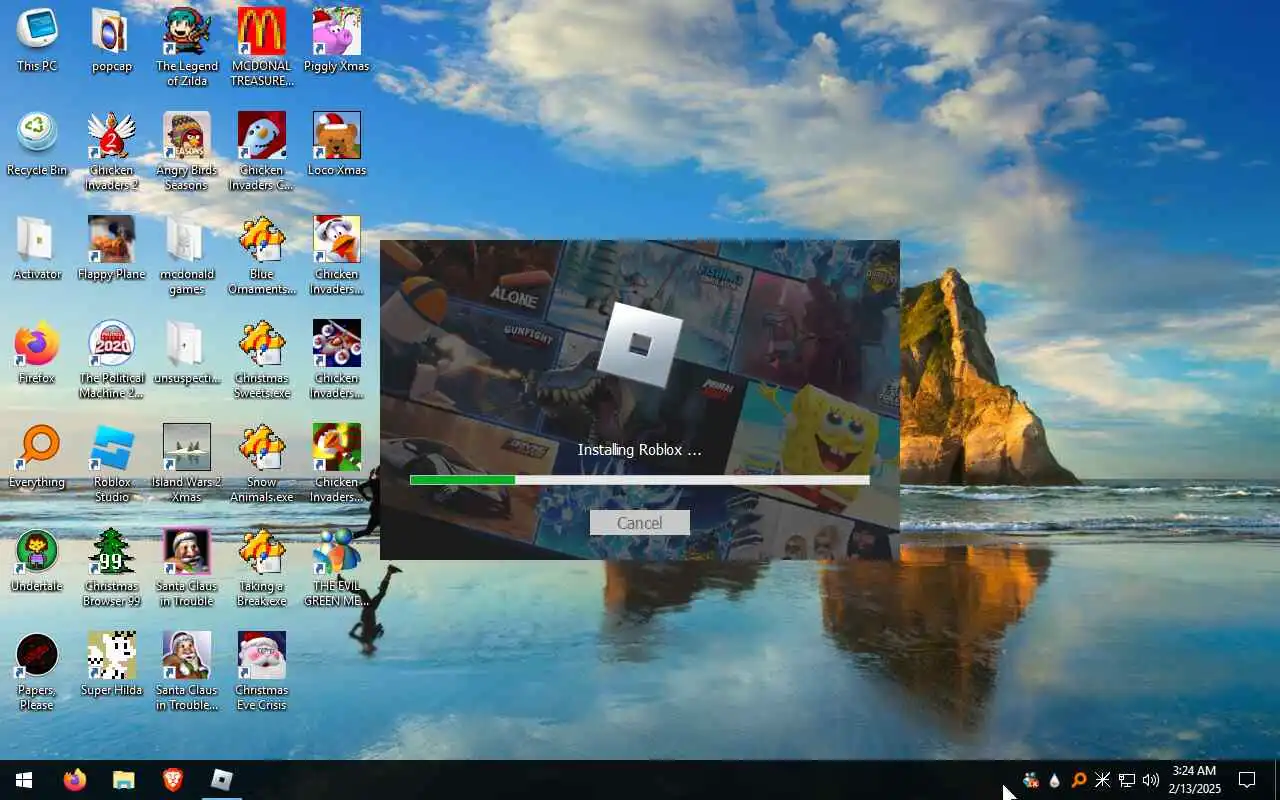
Task: Click the snowflake tray icon
Action: [1102, 780]
